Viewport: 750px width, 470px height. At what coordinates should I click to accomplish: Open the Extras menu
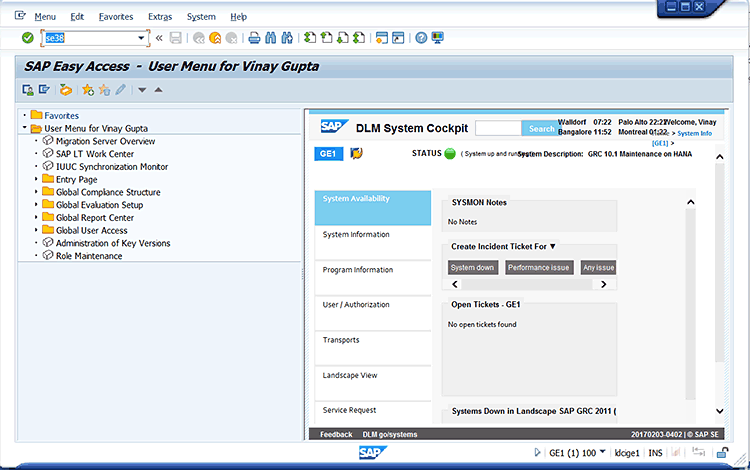[x=160, y=17]
